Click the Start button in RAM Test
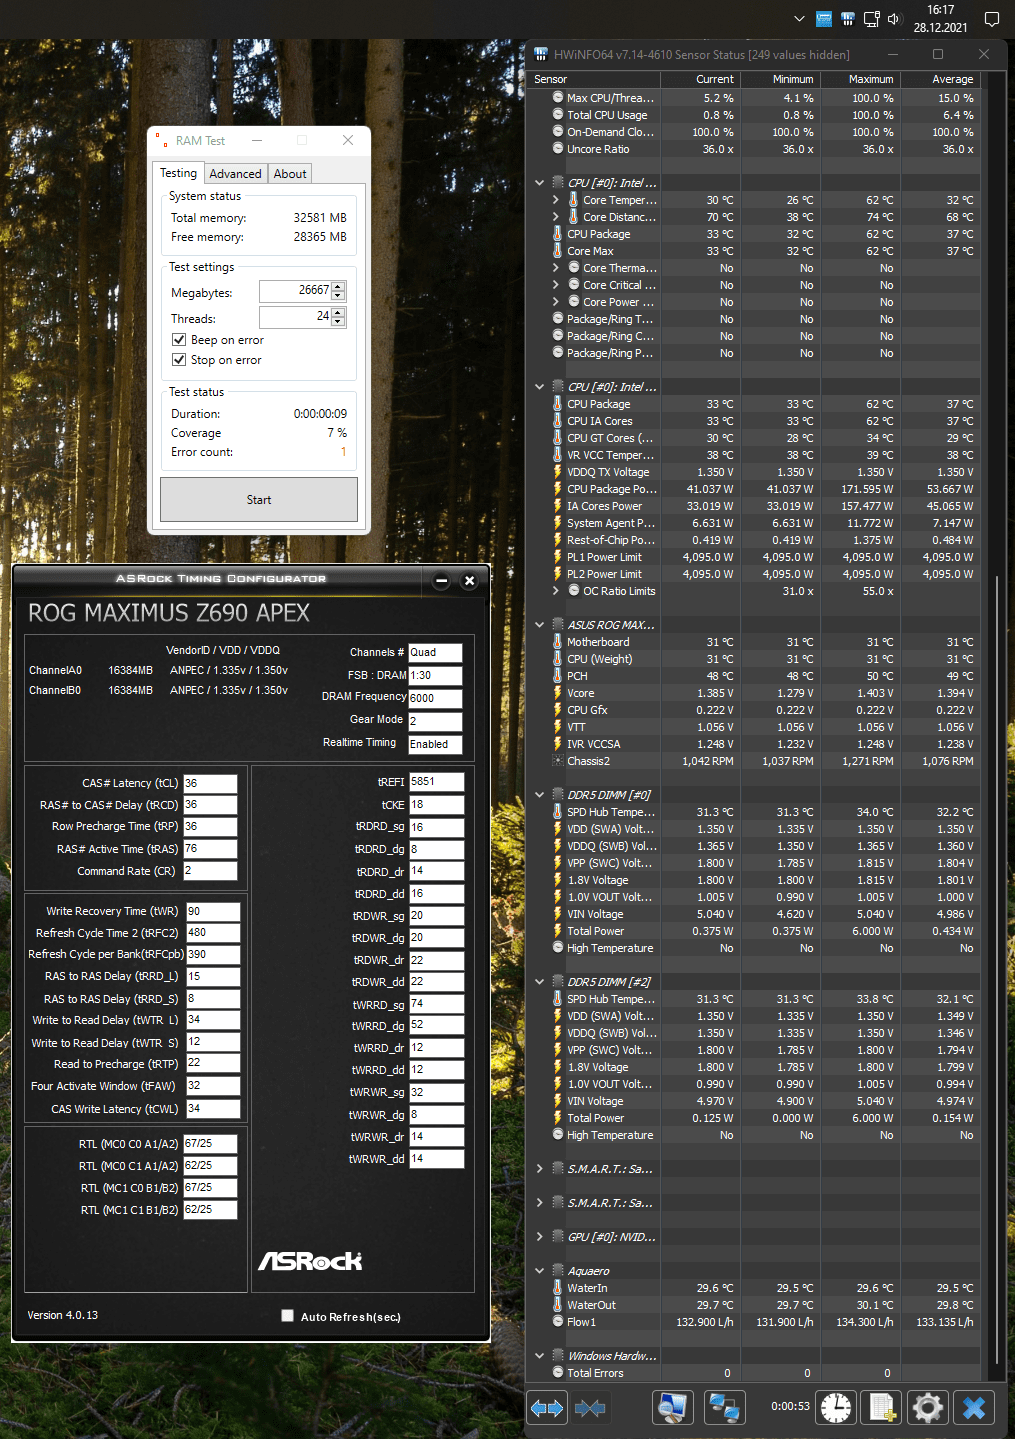Image resolution: width=1015 pixels, height=1439 pixels. point(259,500)
